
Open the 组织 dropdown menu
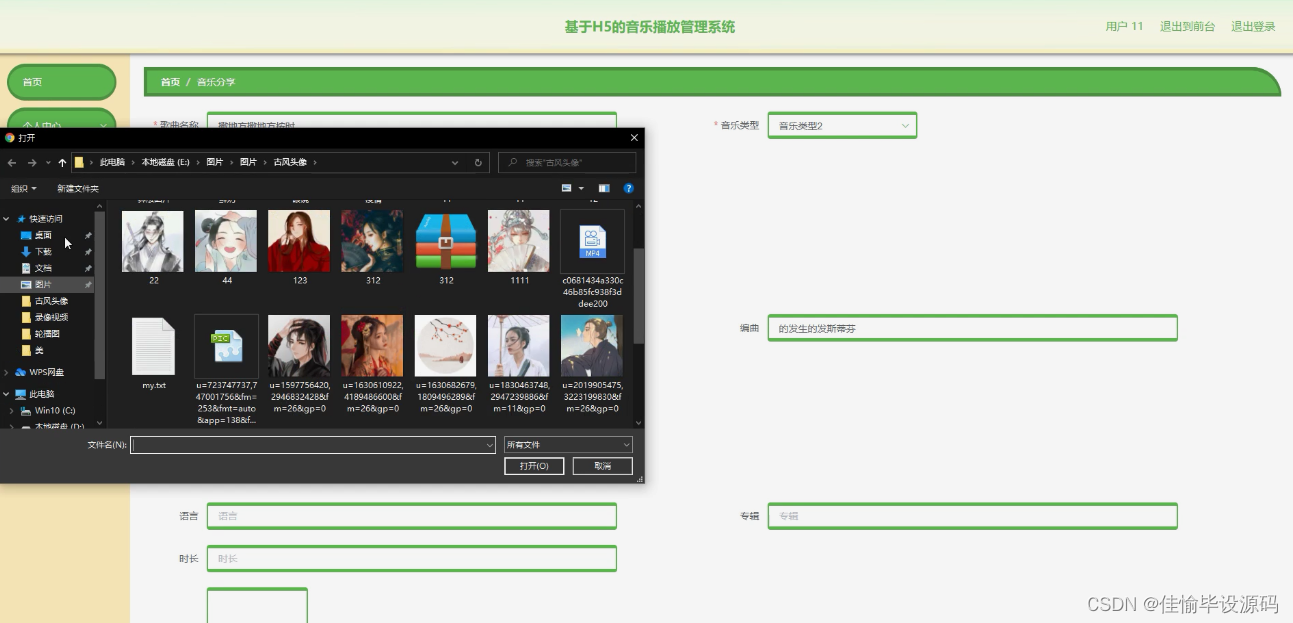[x=22, y=187]
